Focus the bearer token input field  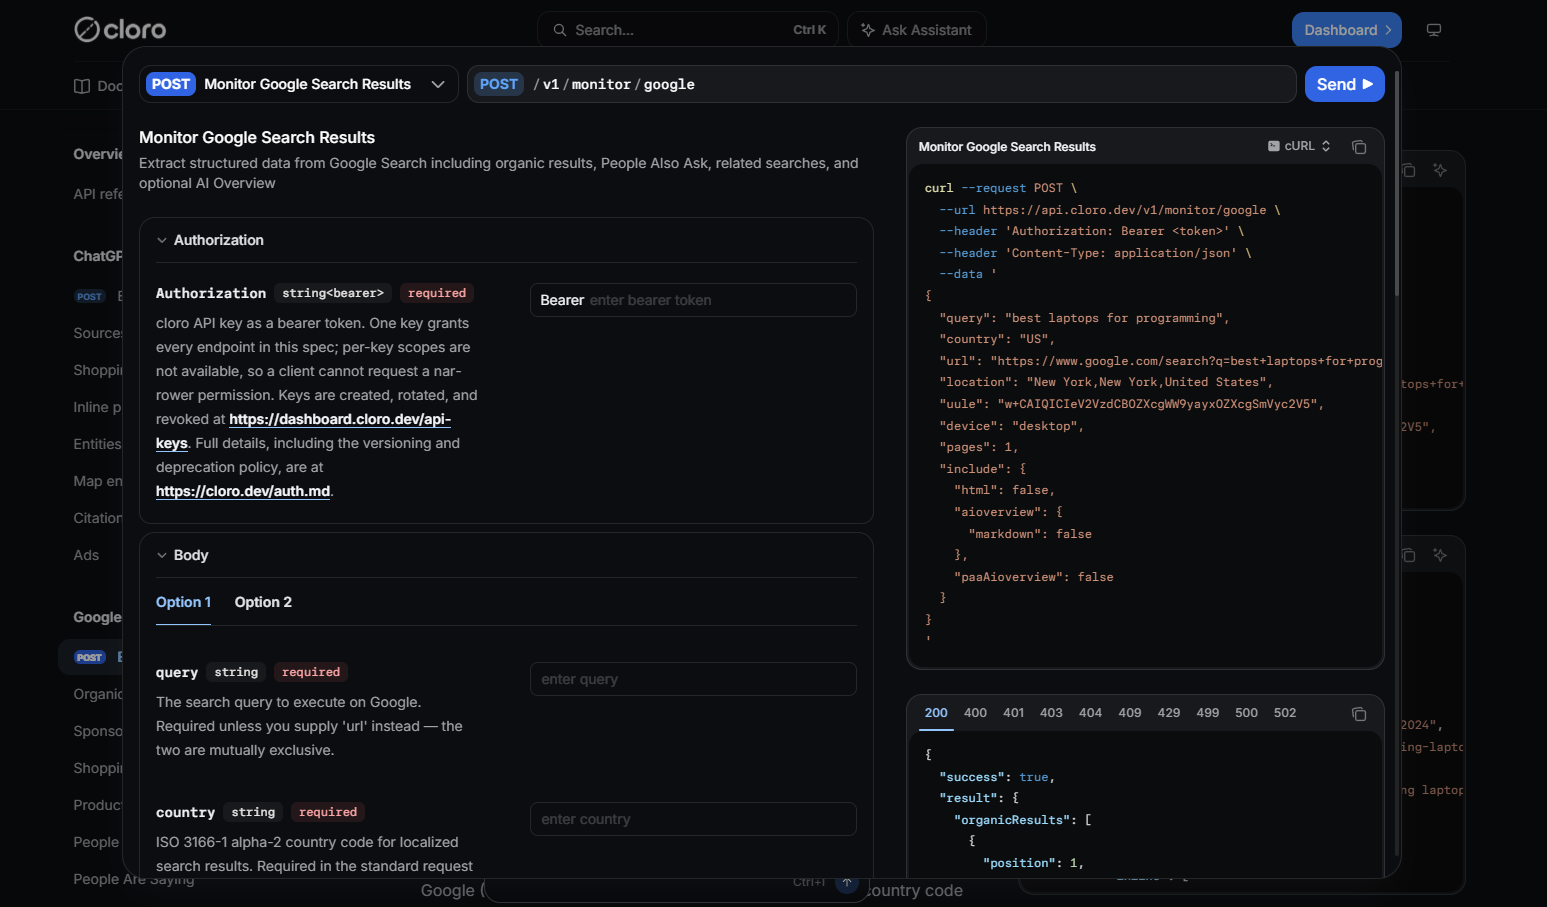click(x=693, y=300)
